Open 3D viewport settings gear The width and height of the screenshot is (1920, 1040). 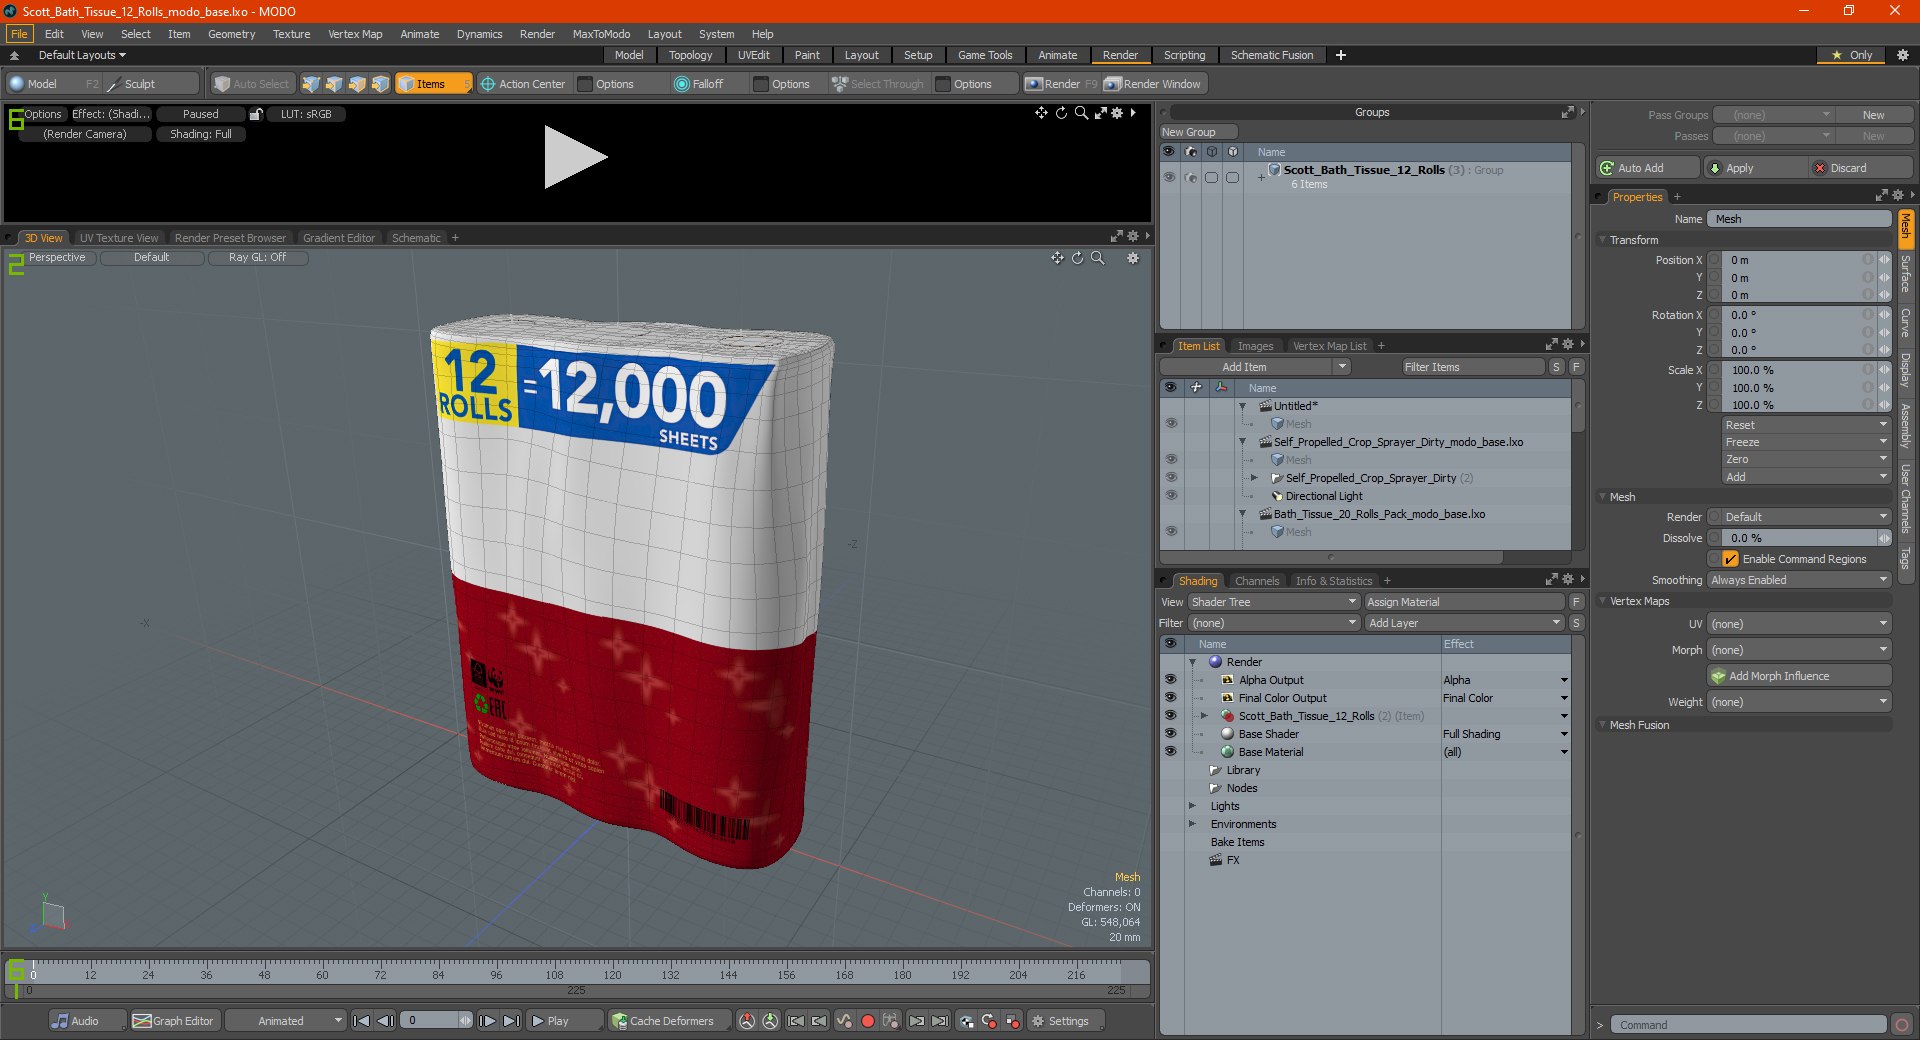click(1133, 258)
